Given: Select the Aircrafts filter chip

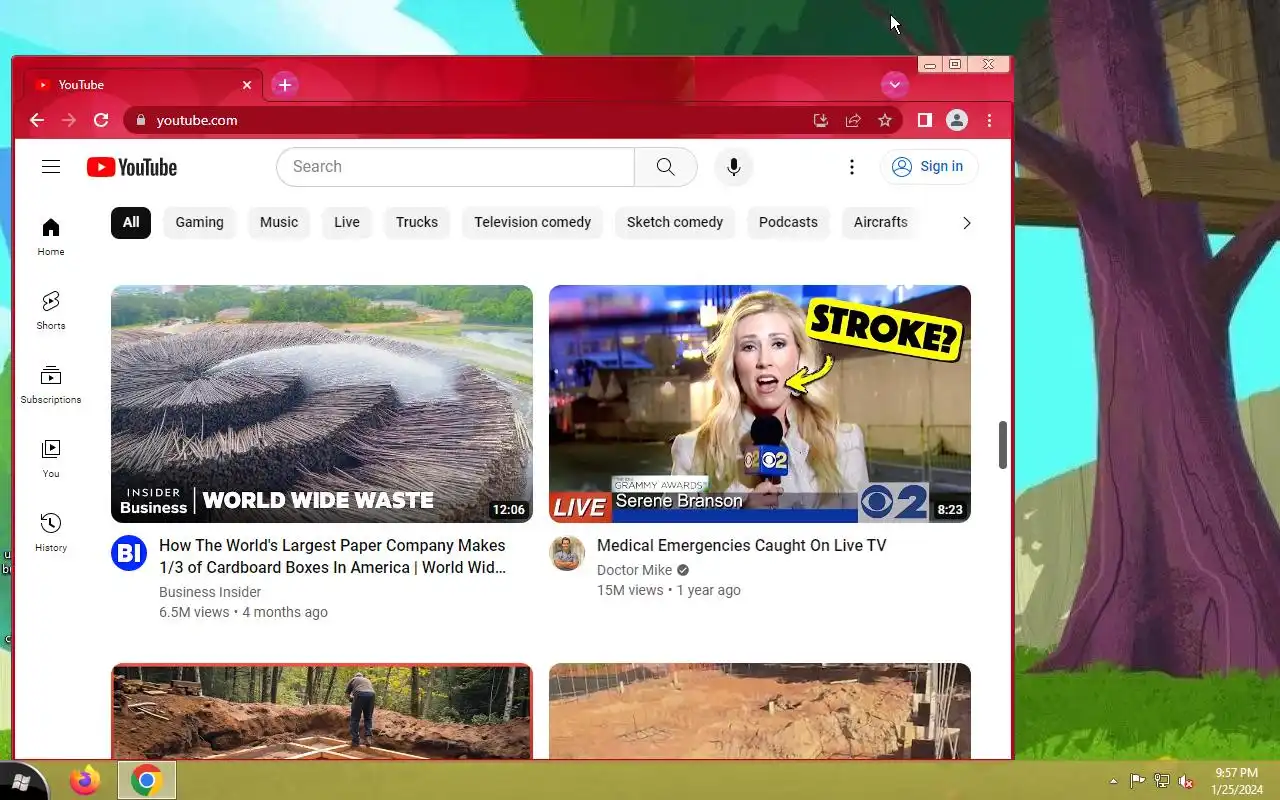Looking at the screenshot, I should coord(881,222).
